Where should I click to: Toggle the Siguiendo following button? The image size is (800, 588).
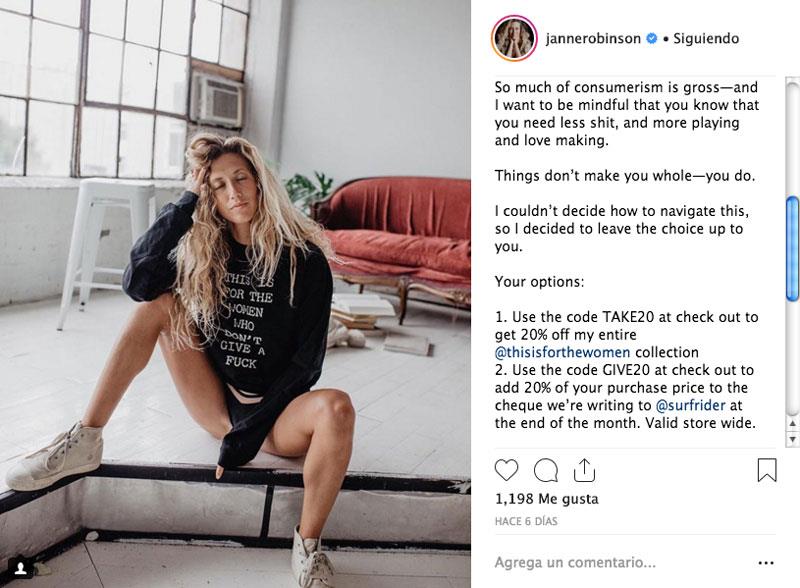[x=706, y=38]
